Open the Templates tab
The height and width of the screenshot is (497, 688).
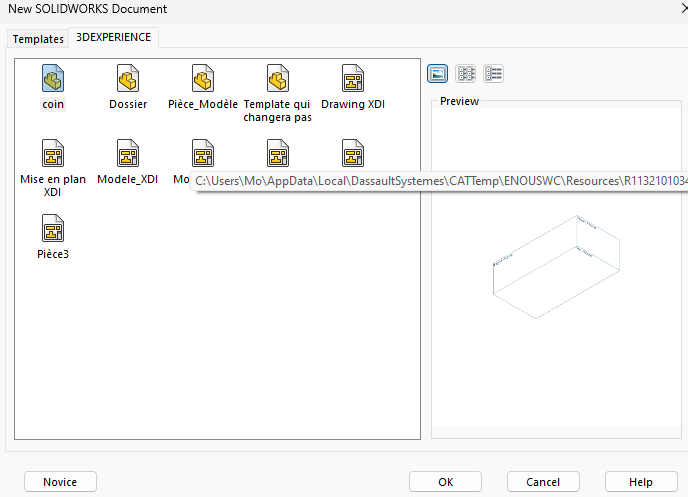38,39
